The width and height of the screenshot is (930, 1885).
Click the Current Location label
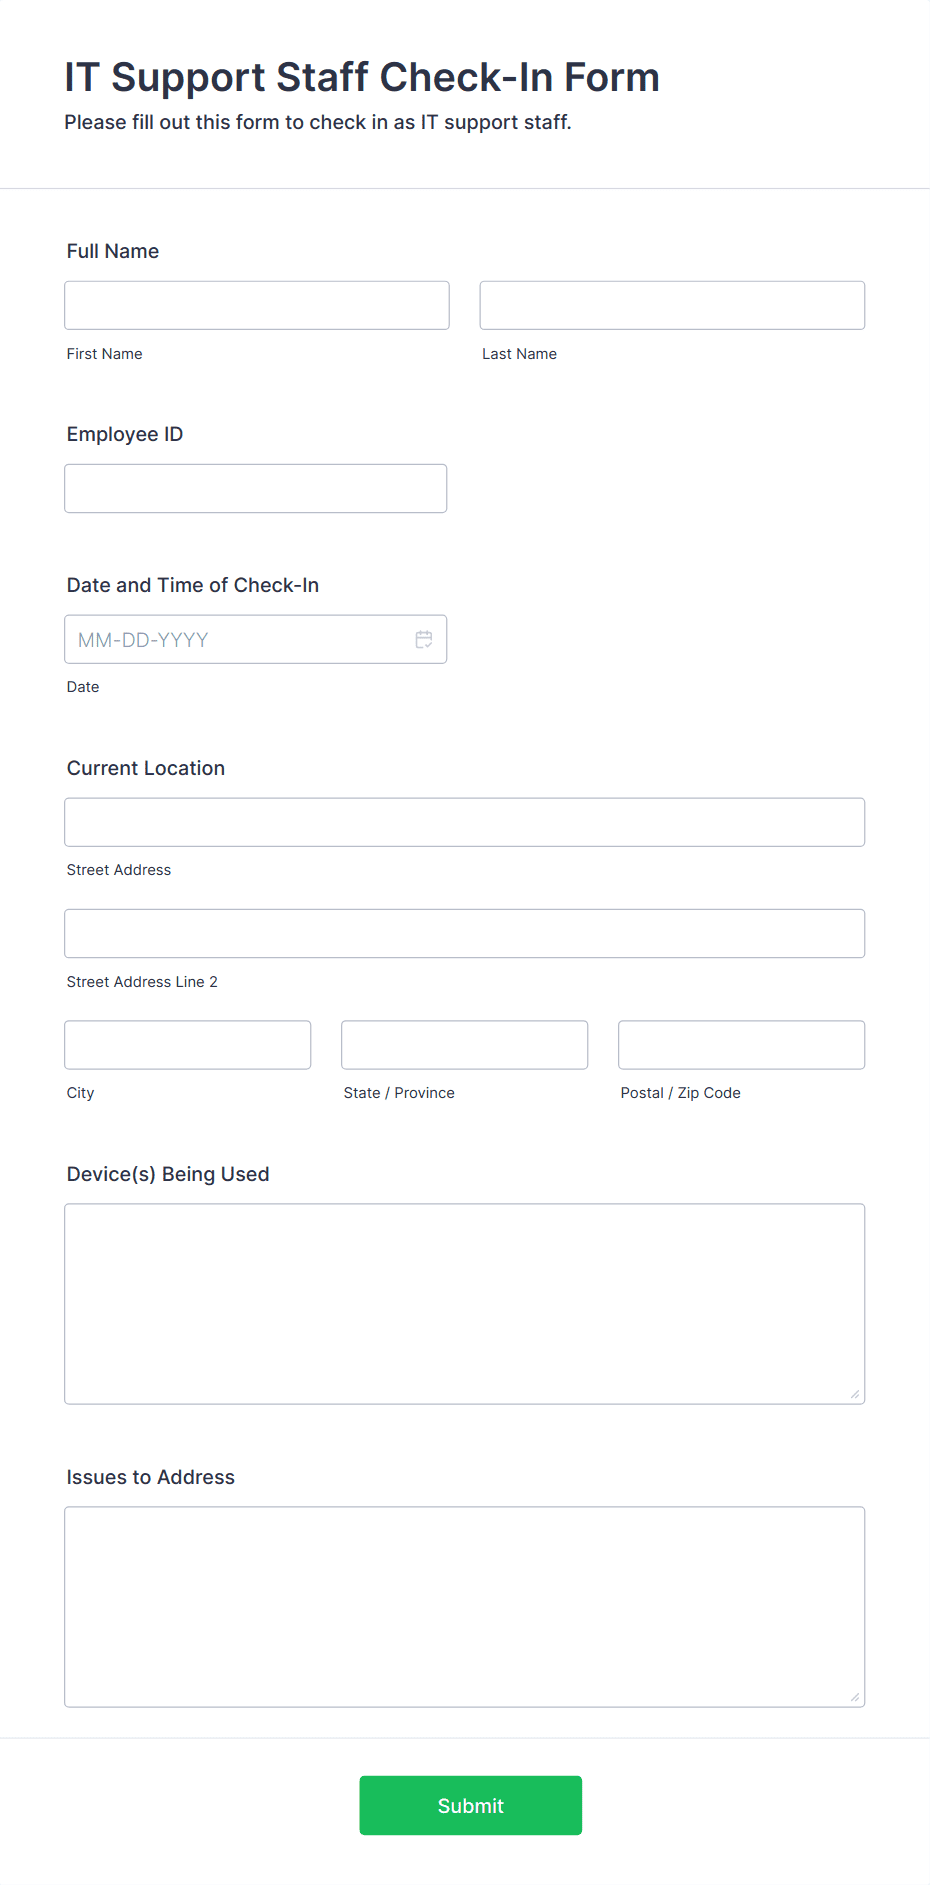coord(146,768)
